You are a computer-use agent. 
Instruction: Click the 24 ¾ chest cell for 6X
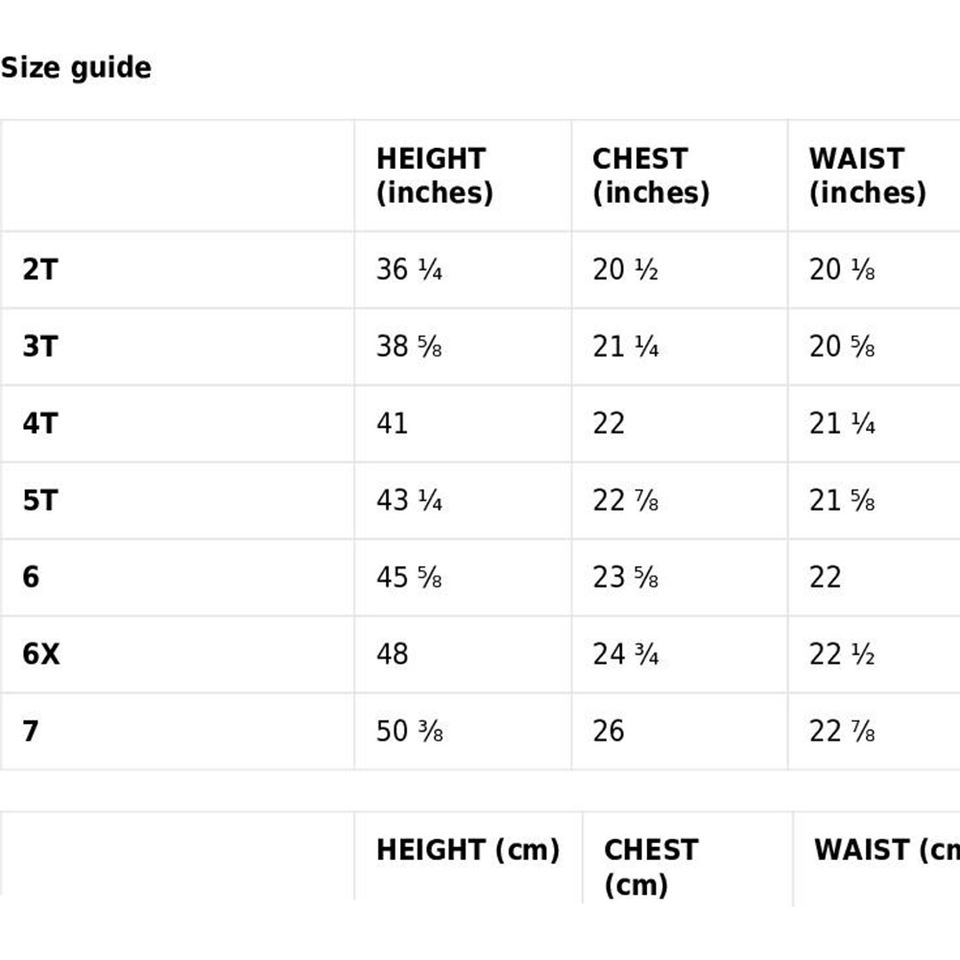tap(625, 654)
